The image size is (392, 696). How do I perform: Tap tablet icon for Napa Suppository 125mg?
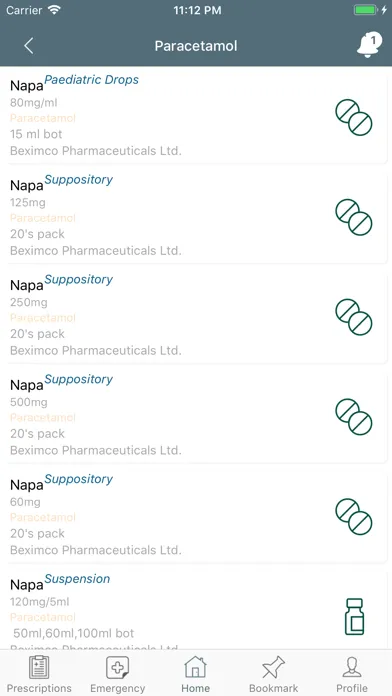[x=354, y=217]
